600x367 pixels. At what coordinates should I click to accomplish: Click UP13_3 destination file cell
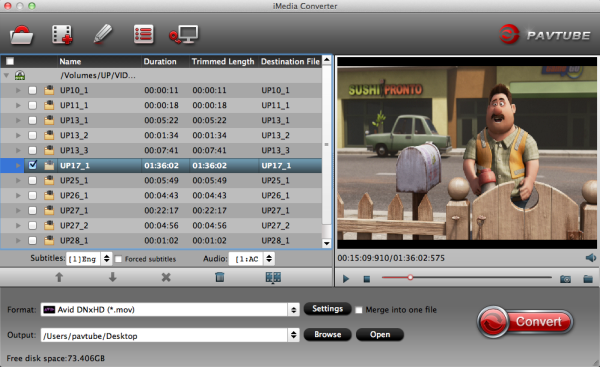tap(276, 150)
